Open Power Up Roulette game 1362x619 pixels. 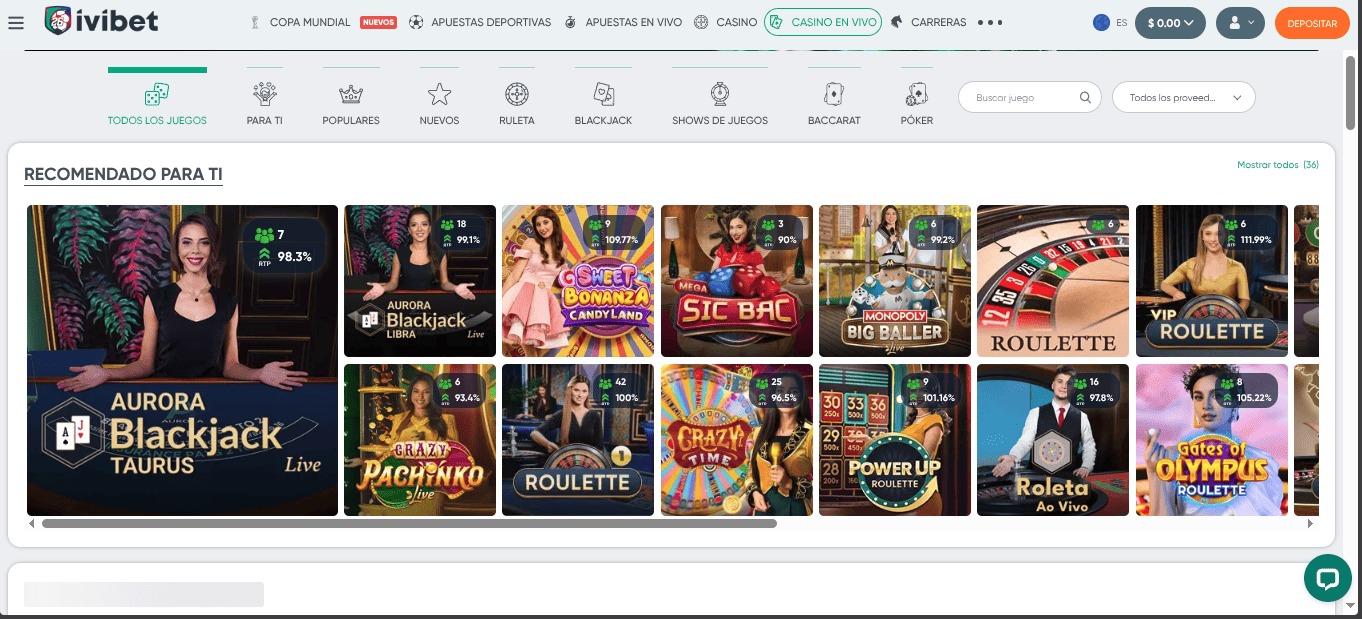tap(895, 440)
